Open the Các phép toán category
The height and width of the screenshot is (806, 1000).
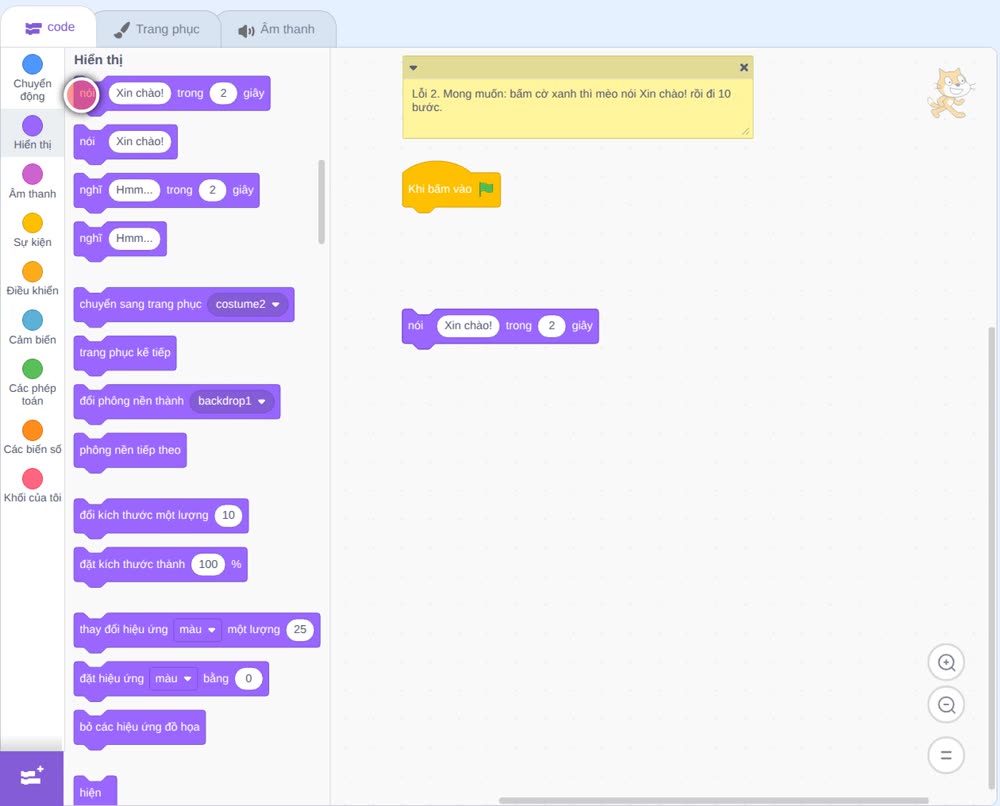(33, 382)
